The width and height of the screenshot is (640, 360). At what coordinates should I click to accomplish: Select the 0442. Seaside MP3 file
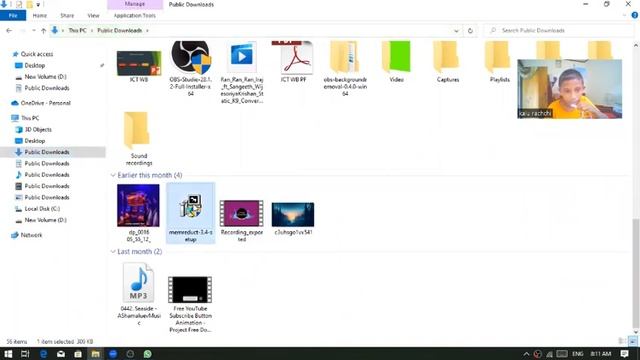click(139, 294)
